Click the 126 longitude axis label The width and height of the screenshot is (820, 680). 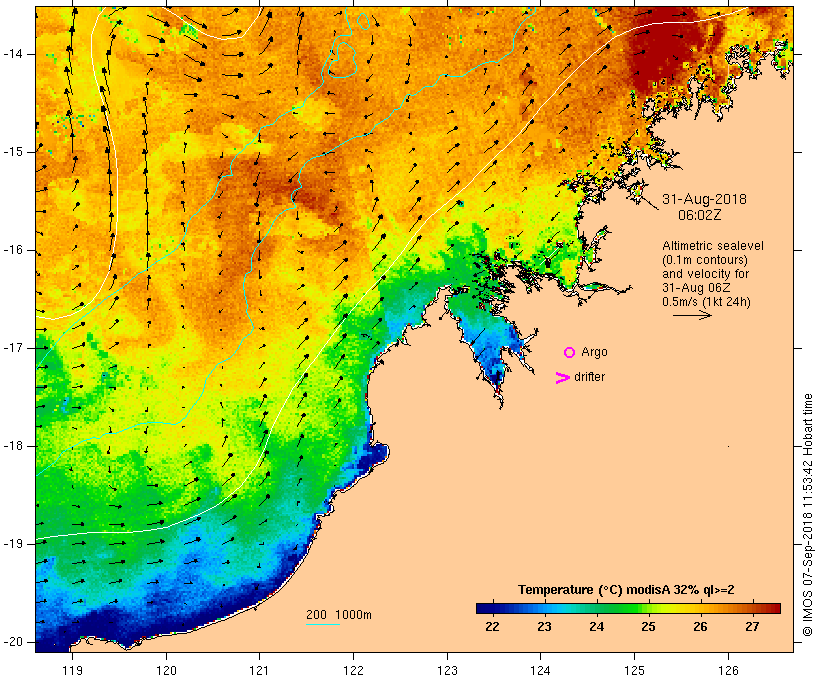728,671
